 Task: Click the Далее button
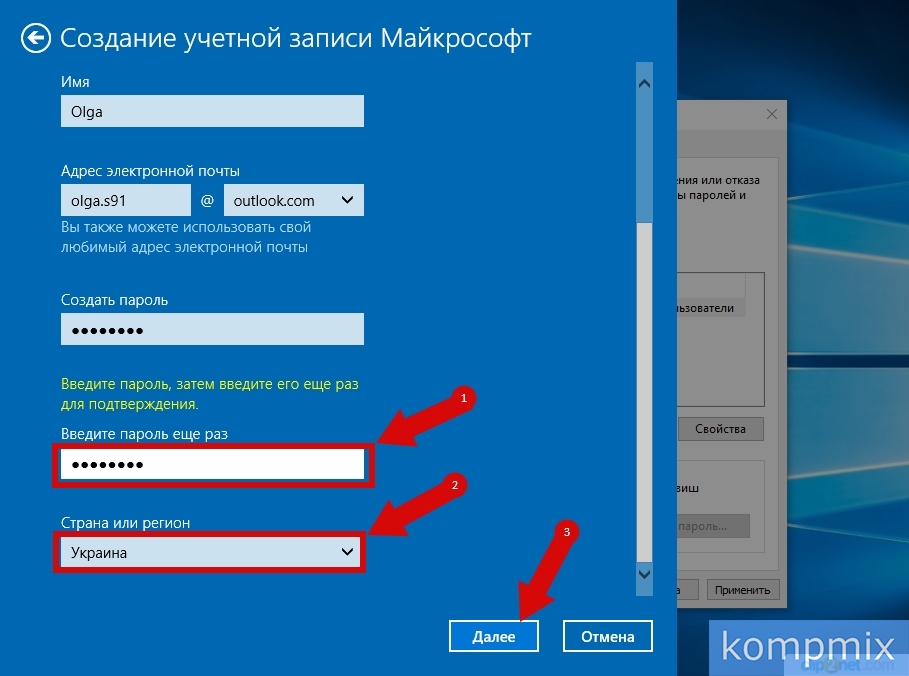pos(494,636)
